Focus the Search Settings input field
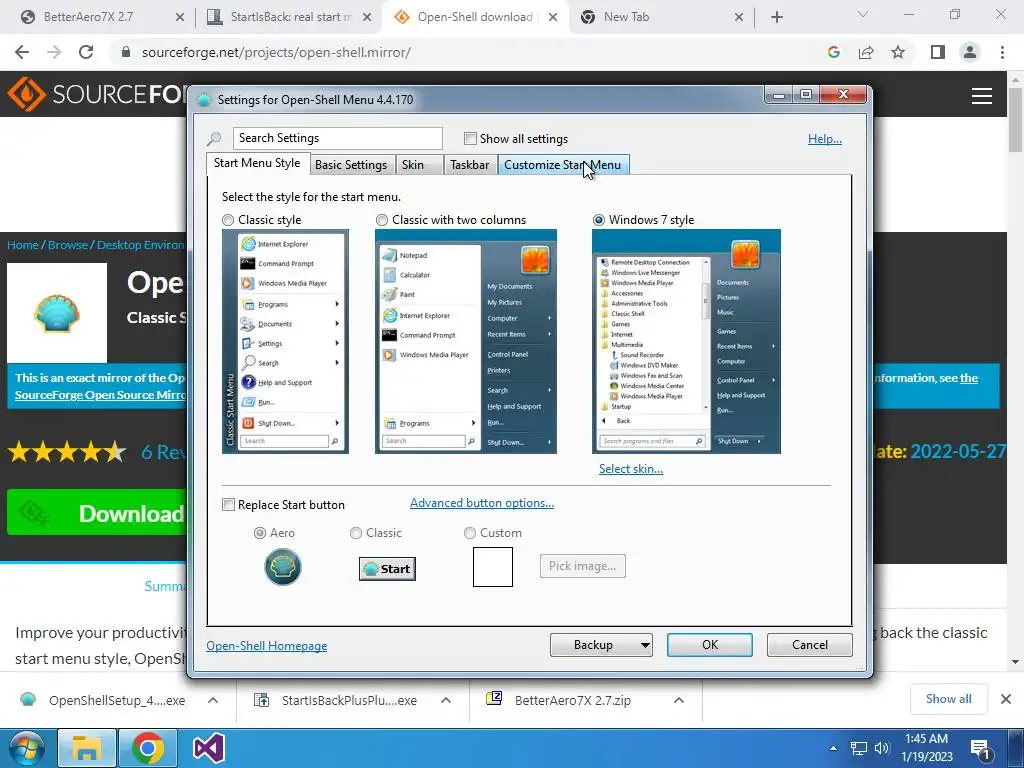The height and width of the screenshot is (768, 1024). coord(338,138)
